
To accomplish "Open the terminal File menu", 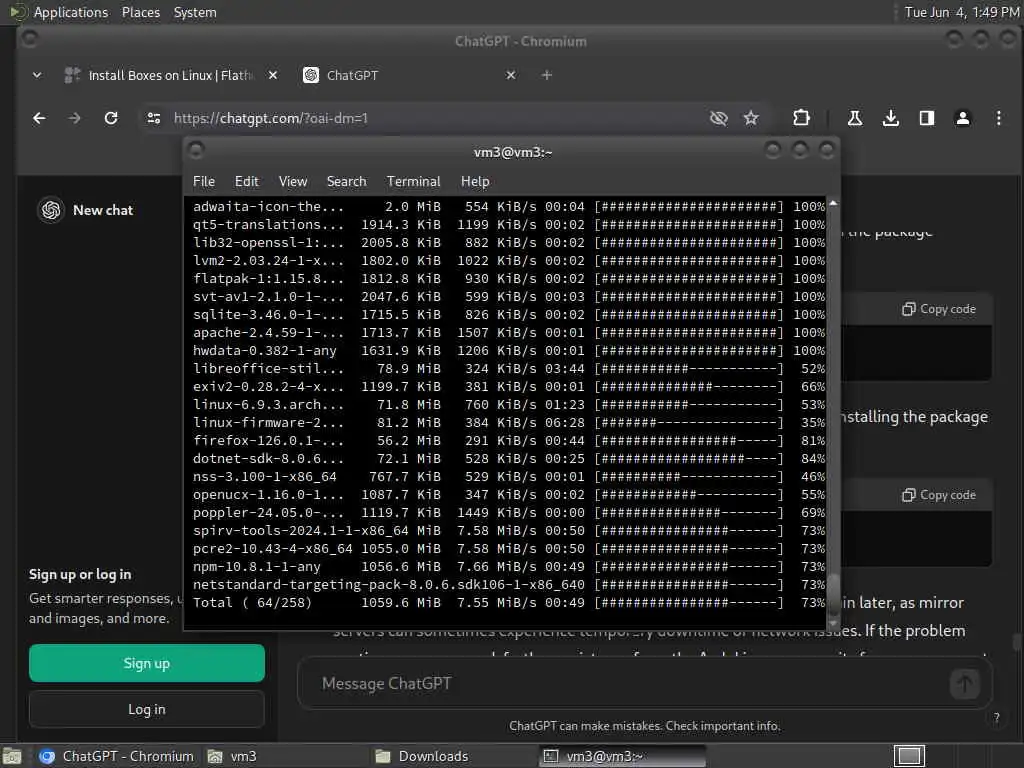I will point(204,182).
